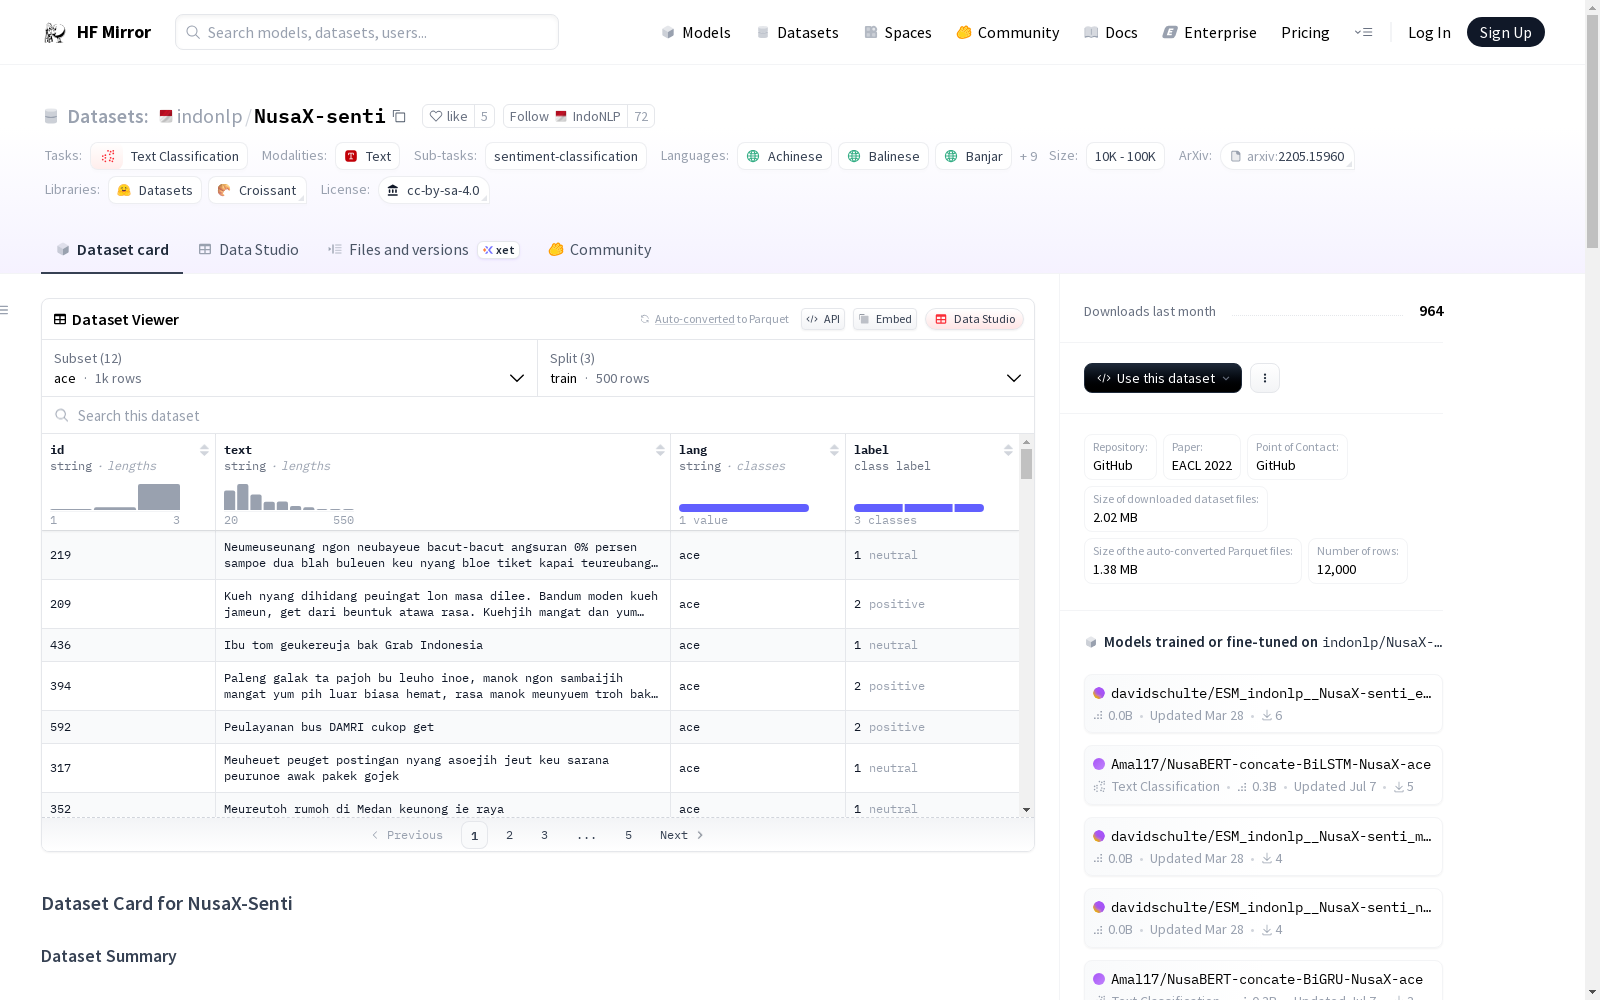Open Models in top navigation
The image size is (1600, 1000).
696,32
